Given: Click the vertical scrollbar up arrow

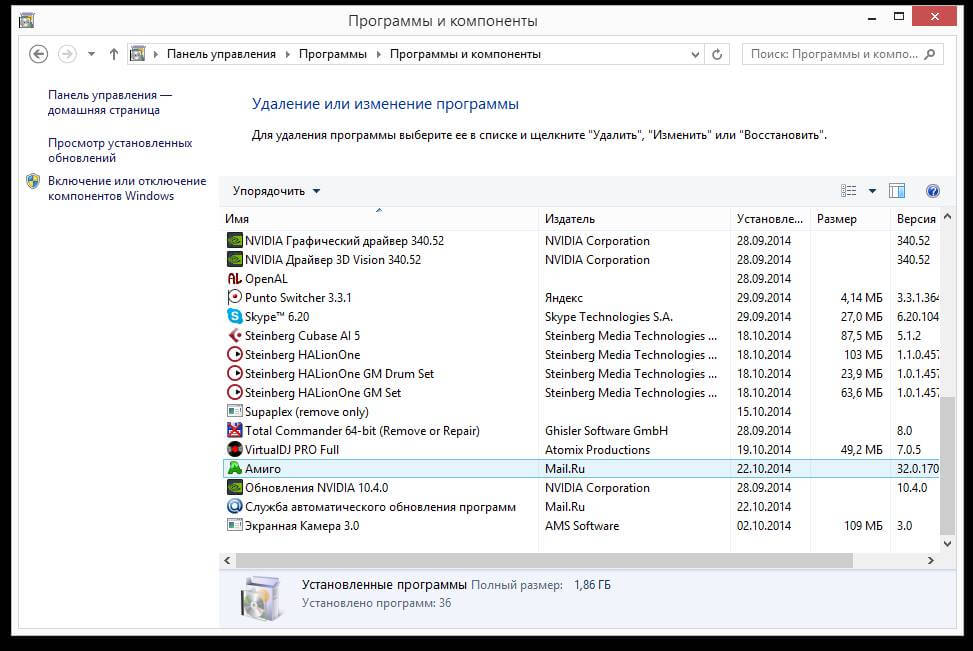Looking at the screenshot, I should (x=947, y=217).
